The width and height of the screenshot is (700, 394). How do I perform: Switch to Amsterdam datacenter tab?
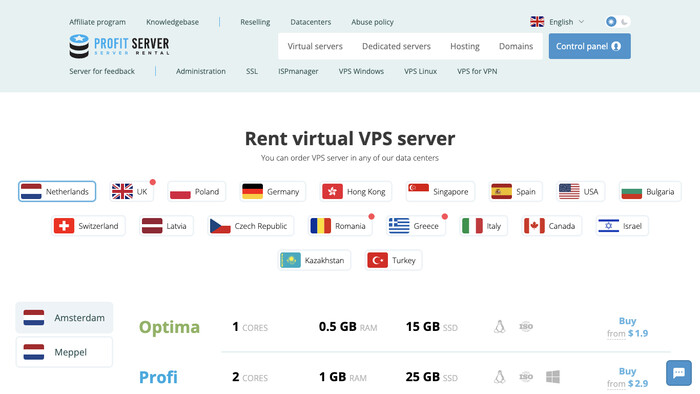pyautogui.click(x=64, y=318)
